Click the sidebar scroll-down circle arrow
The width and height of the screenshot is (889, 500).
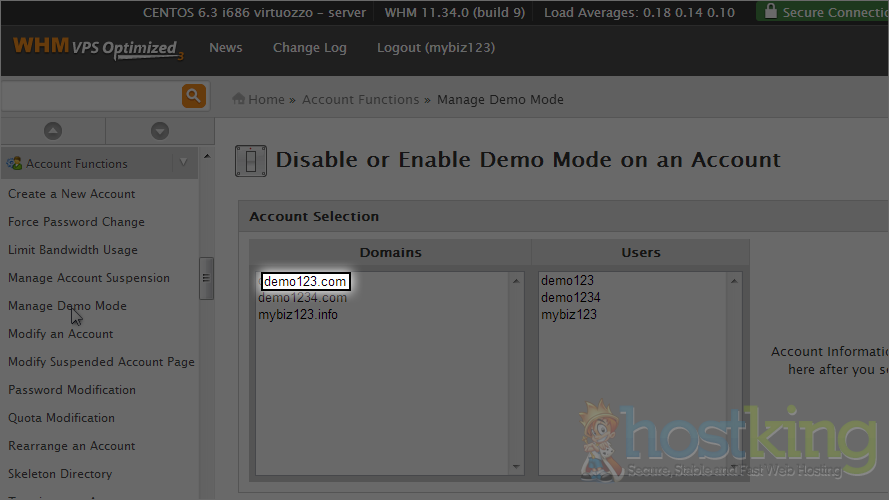pos(159,131)
